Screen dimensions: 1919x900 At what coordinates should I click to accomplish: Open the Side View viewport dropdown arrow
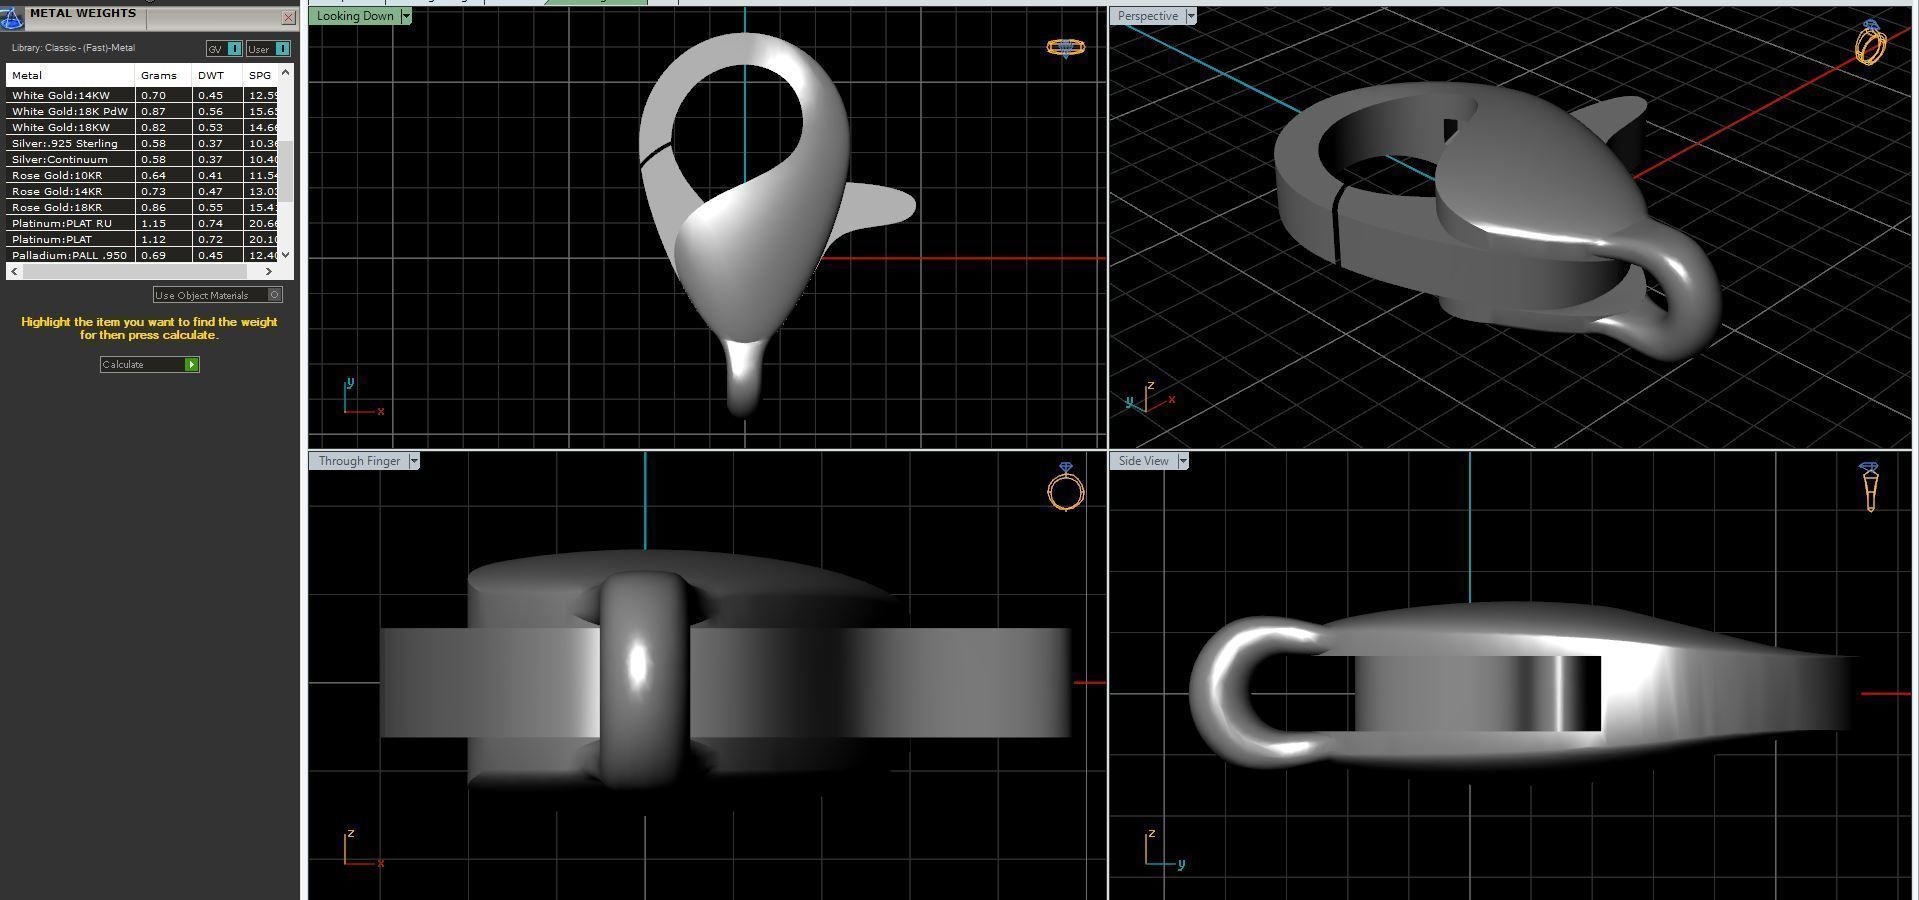(x=1183, y=461)
